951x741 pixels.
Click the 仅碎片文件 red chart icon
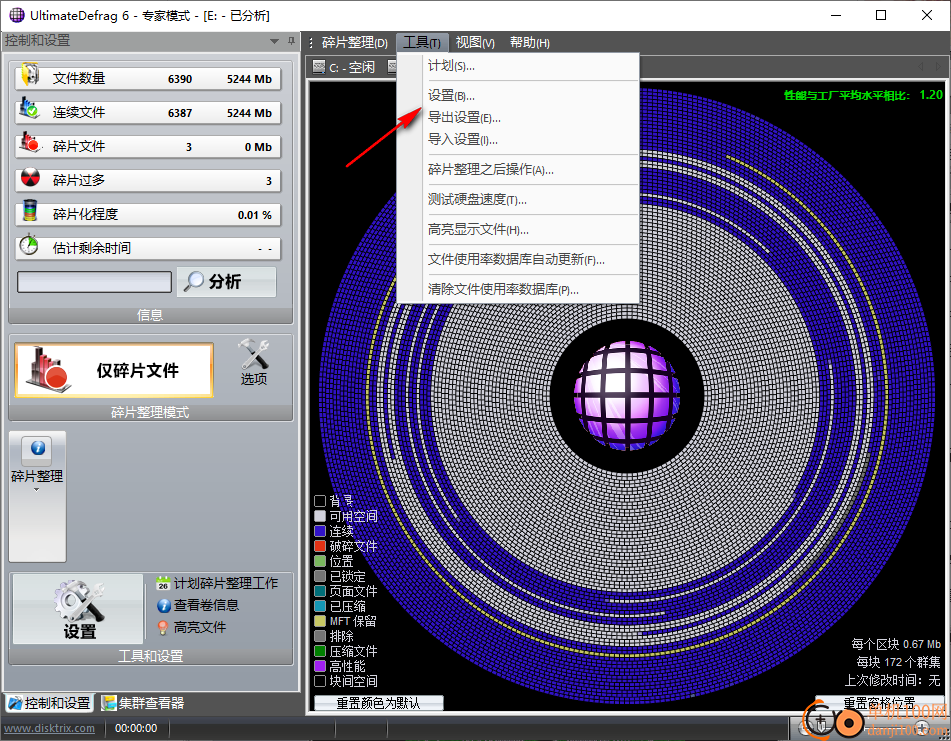coord(49,368)
